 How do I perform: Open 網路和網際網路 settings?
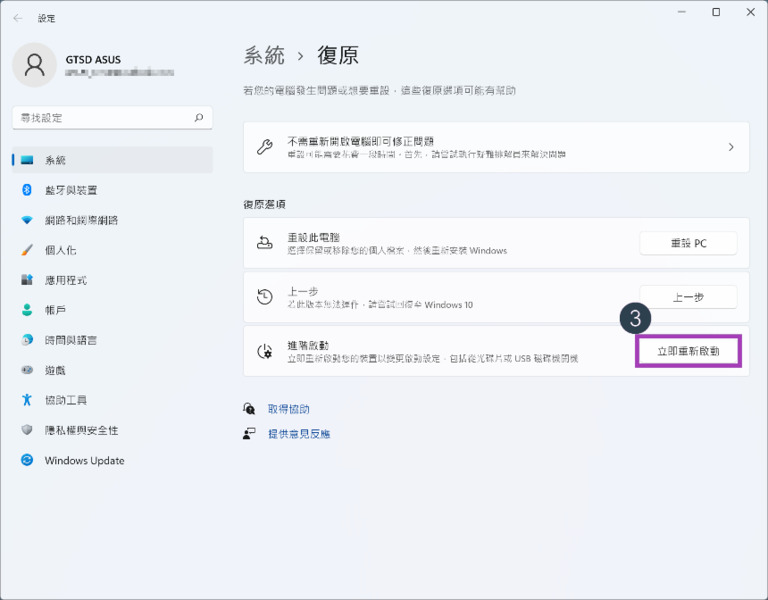(x=112, y=220)
